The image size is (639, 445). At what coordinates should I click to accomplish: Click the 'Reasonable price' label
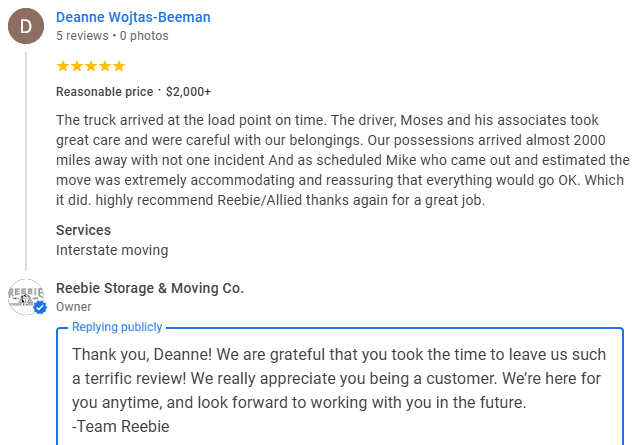point(104,92)
